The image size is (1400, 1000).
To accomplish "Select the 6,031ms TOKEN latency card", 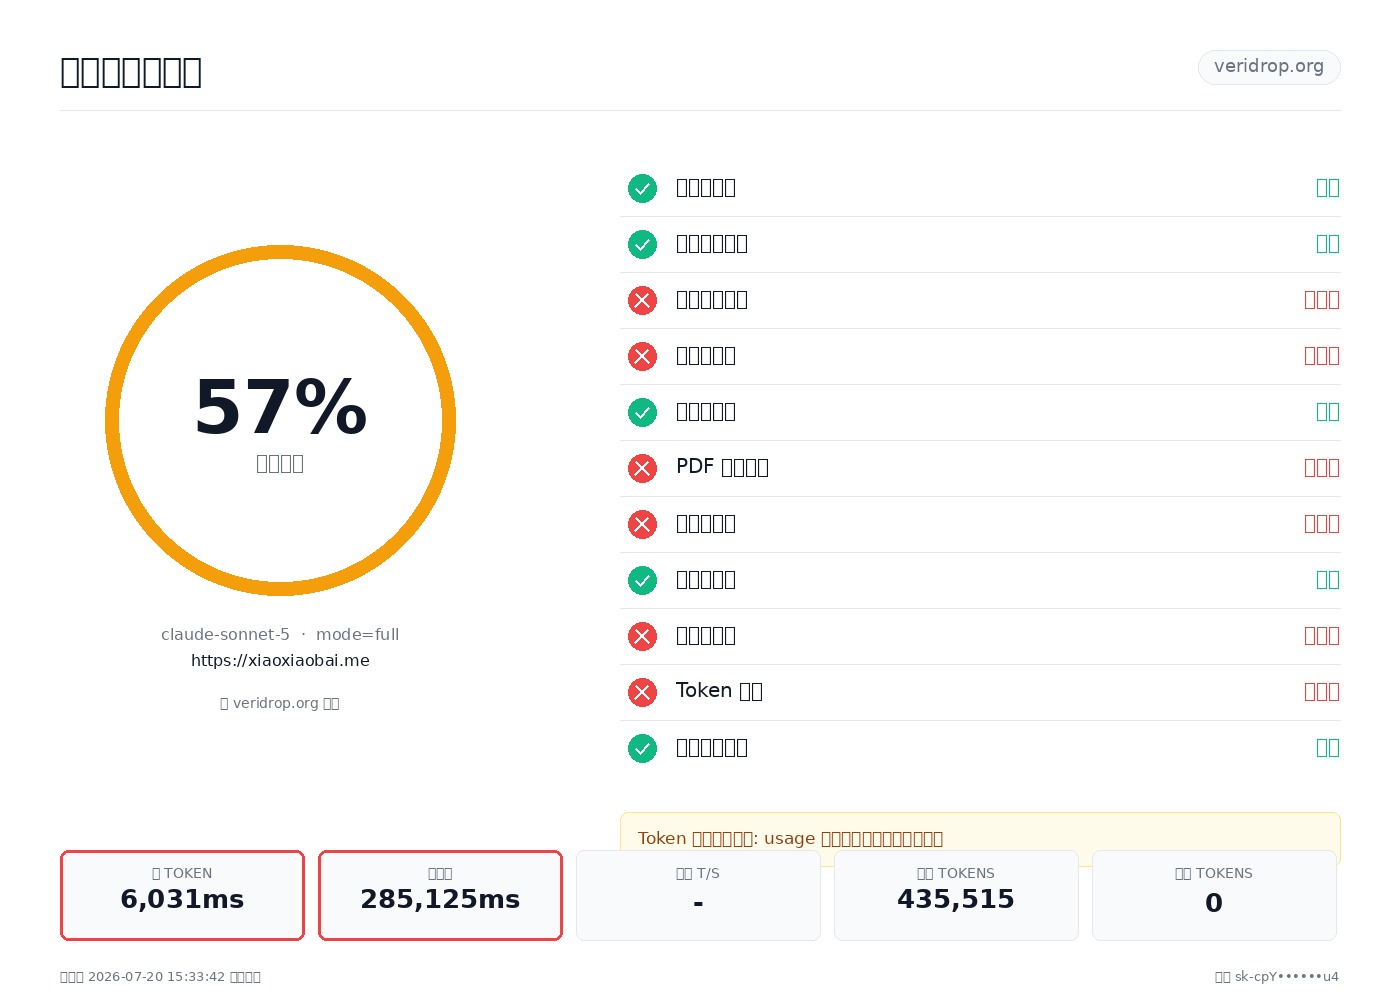I will click(x=182, y=895).
